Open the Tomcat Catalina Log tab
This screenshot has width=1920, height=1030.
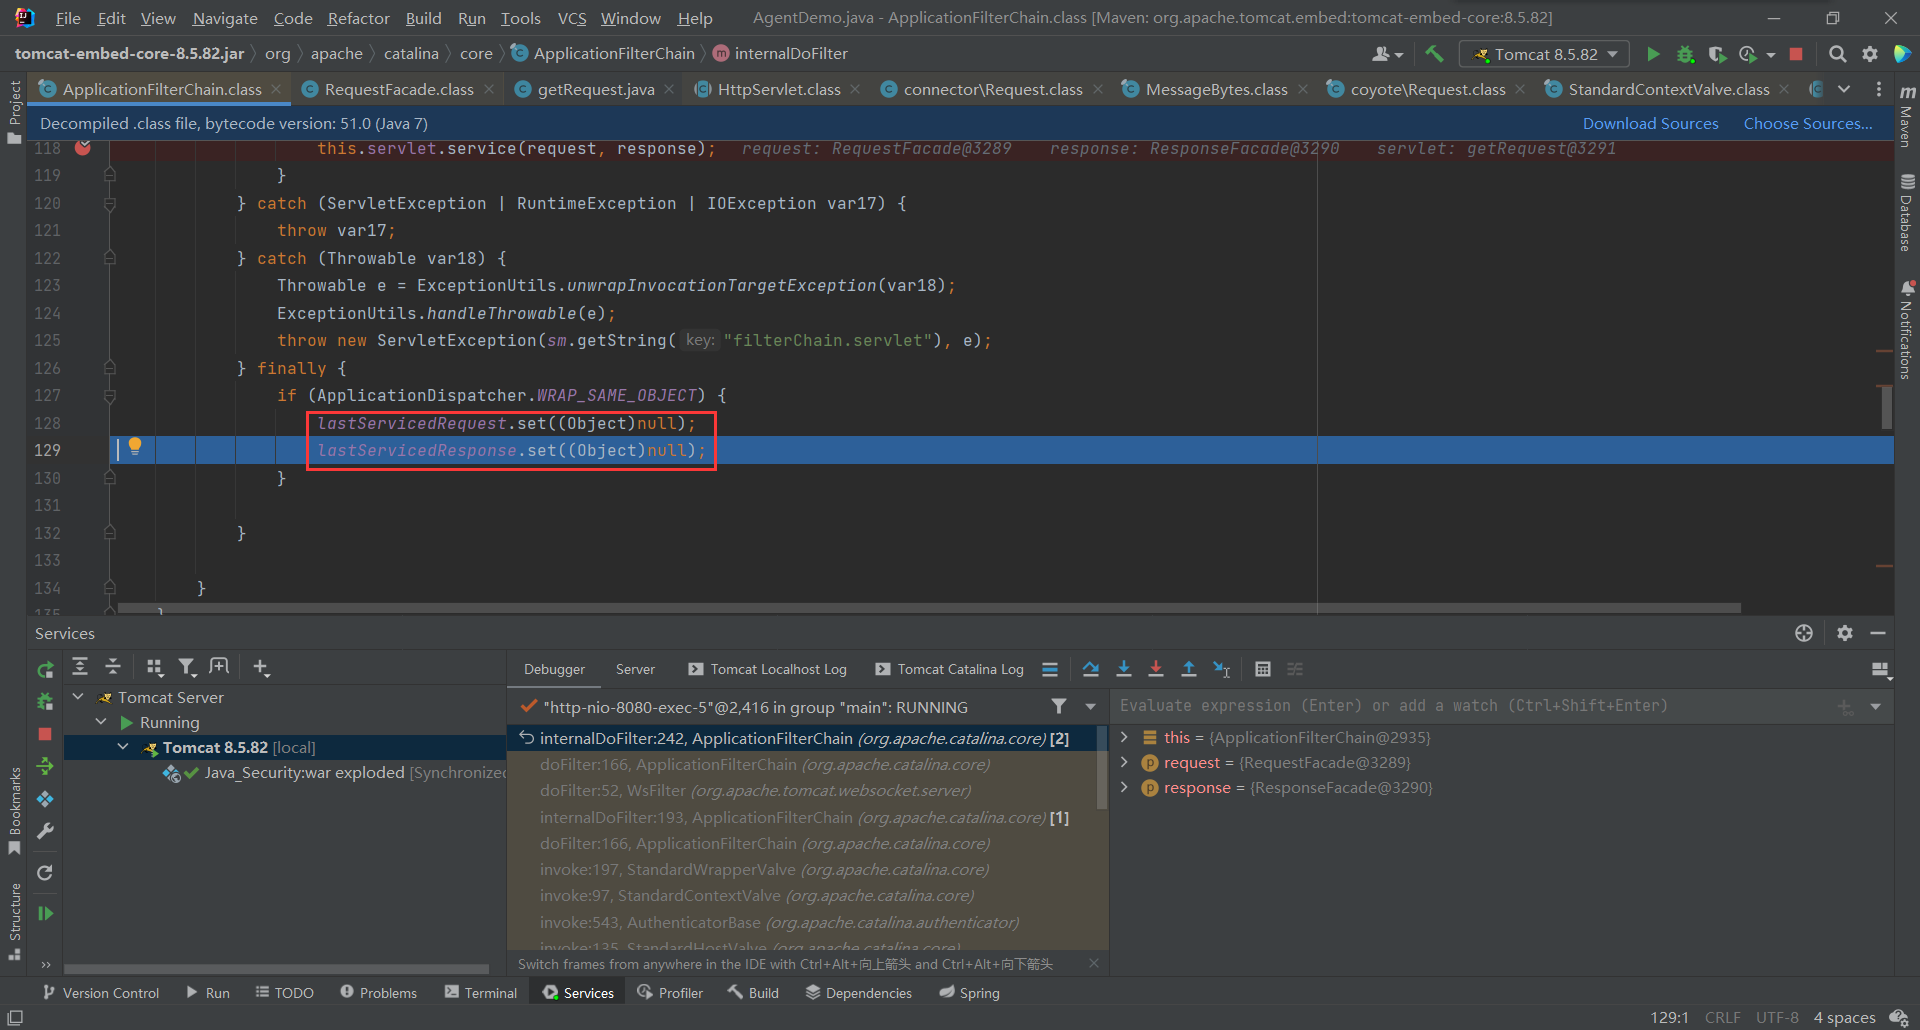point(950,669)
